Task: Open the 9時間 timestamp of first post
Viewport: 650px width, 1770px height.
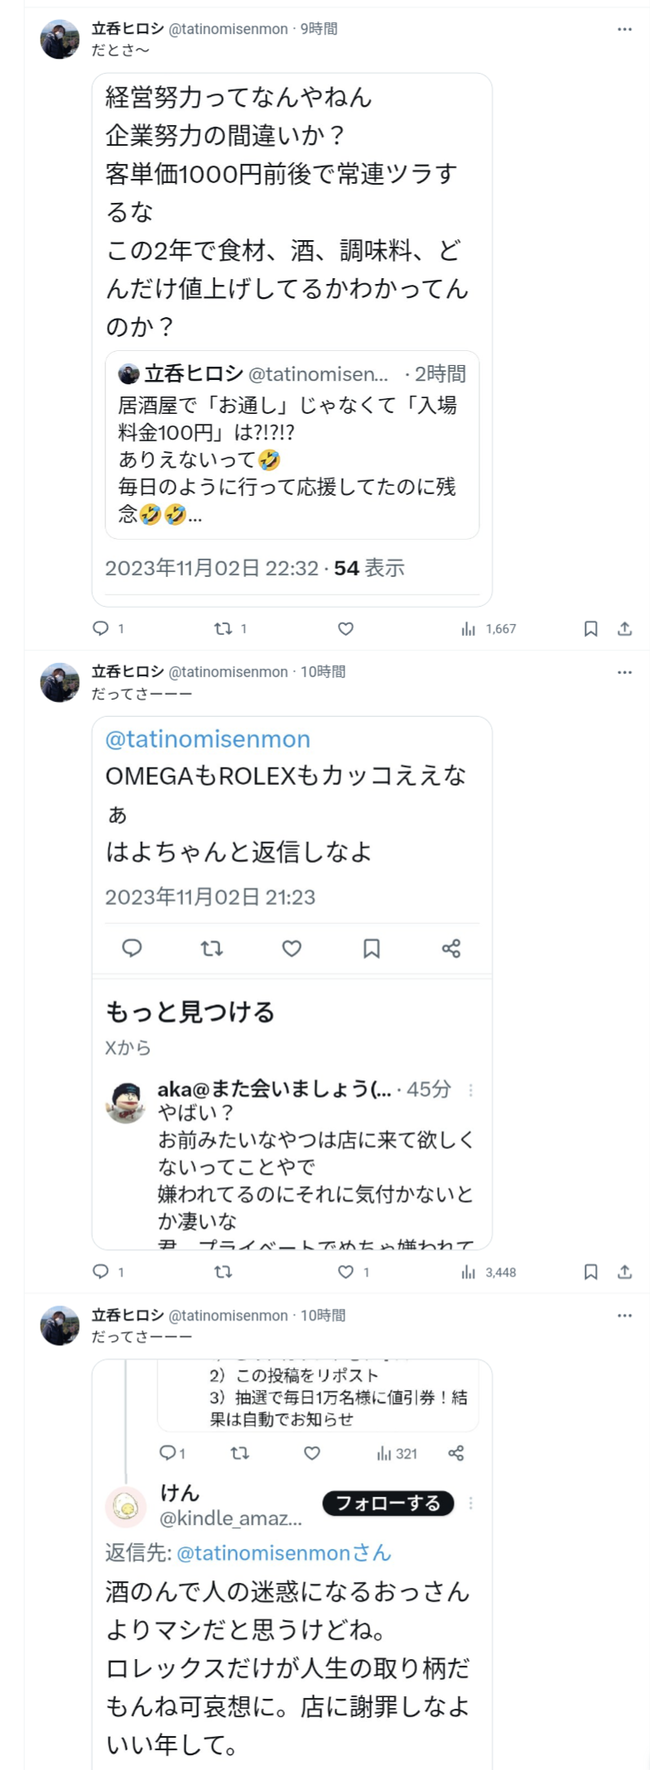Action: 319,29
